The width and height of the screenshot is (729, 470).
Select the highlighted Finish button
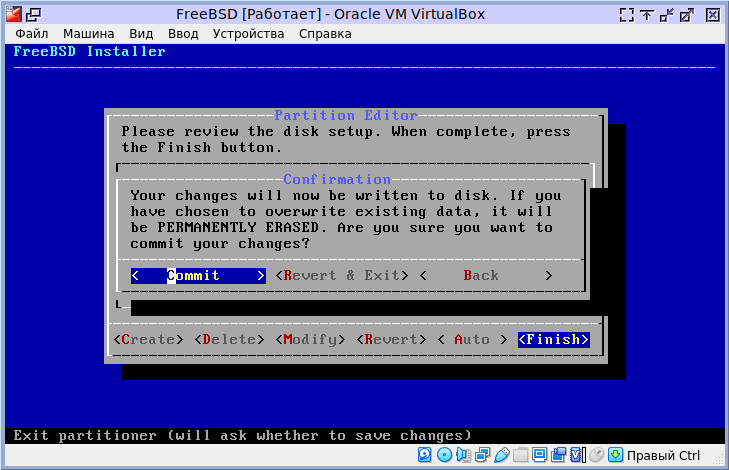[x=554, y=339]
